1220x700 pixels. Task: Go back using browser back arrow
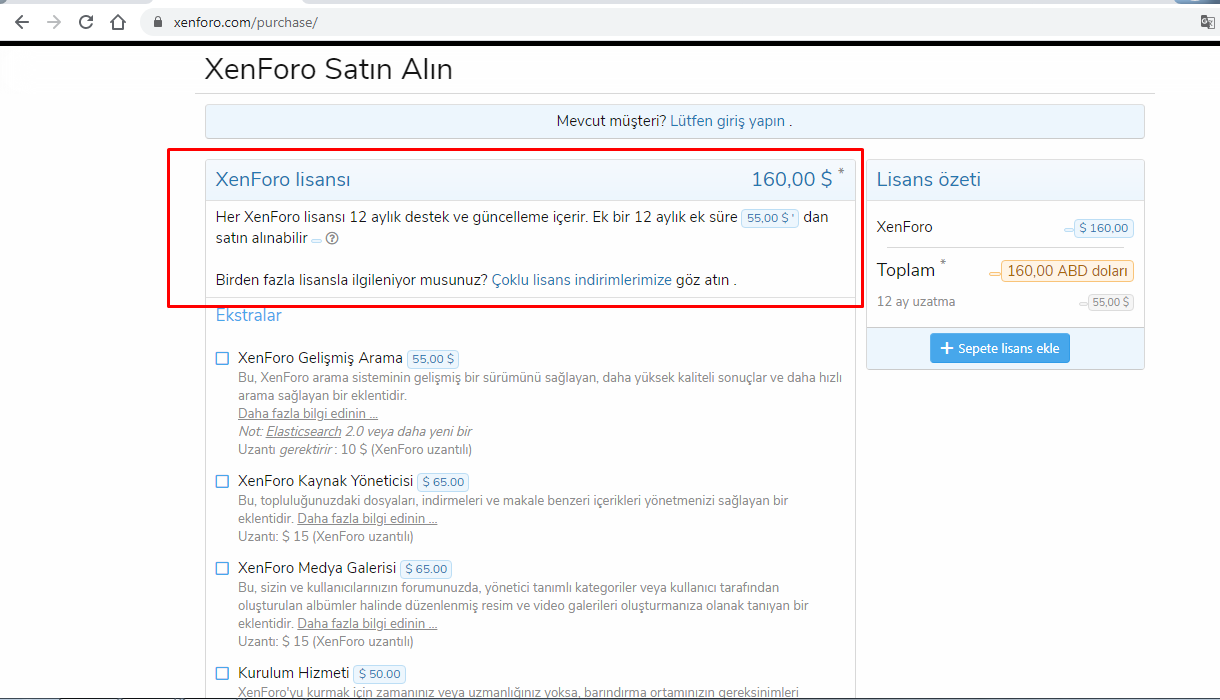pos(21,22)
